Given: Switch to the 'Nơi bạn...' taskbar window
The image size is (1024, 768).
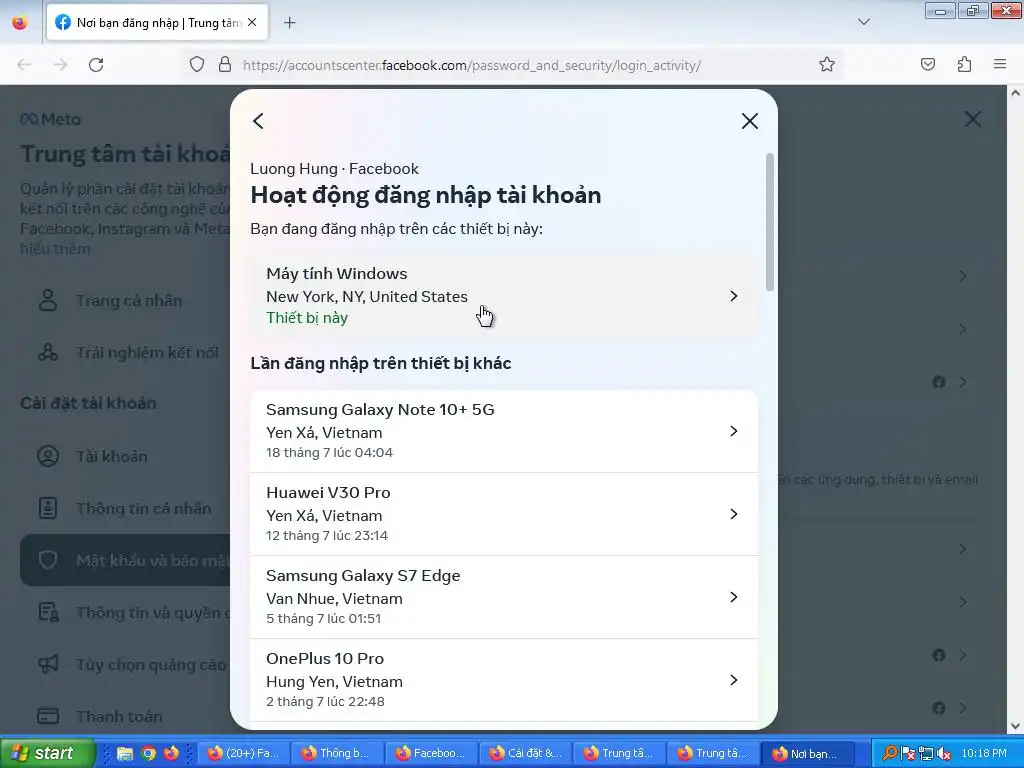Looking at the screenshot, I should tap(808, 754).
